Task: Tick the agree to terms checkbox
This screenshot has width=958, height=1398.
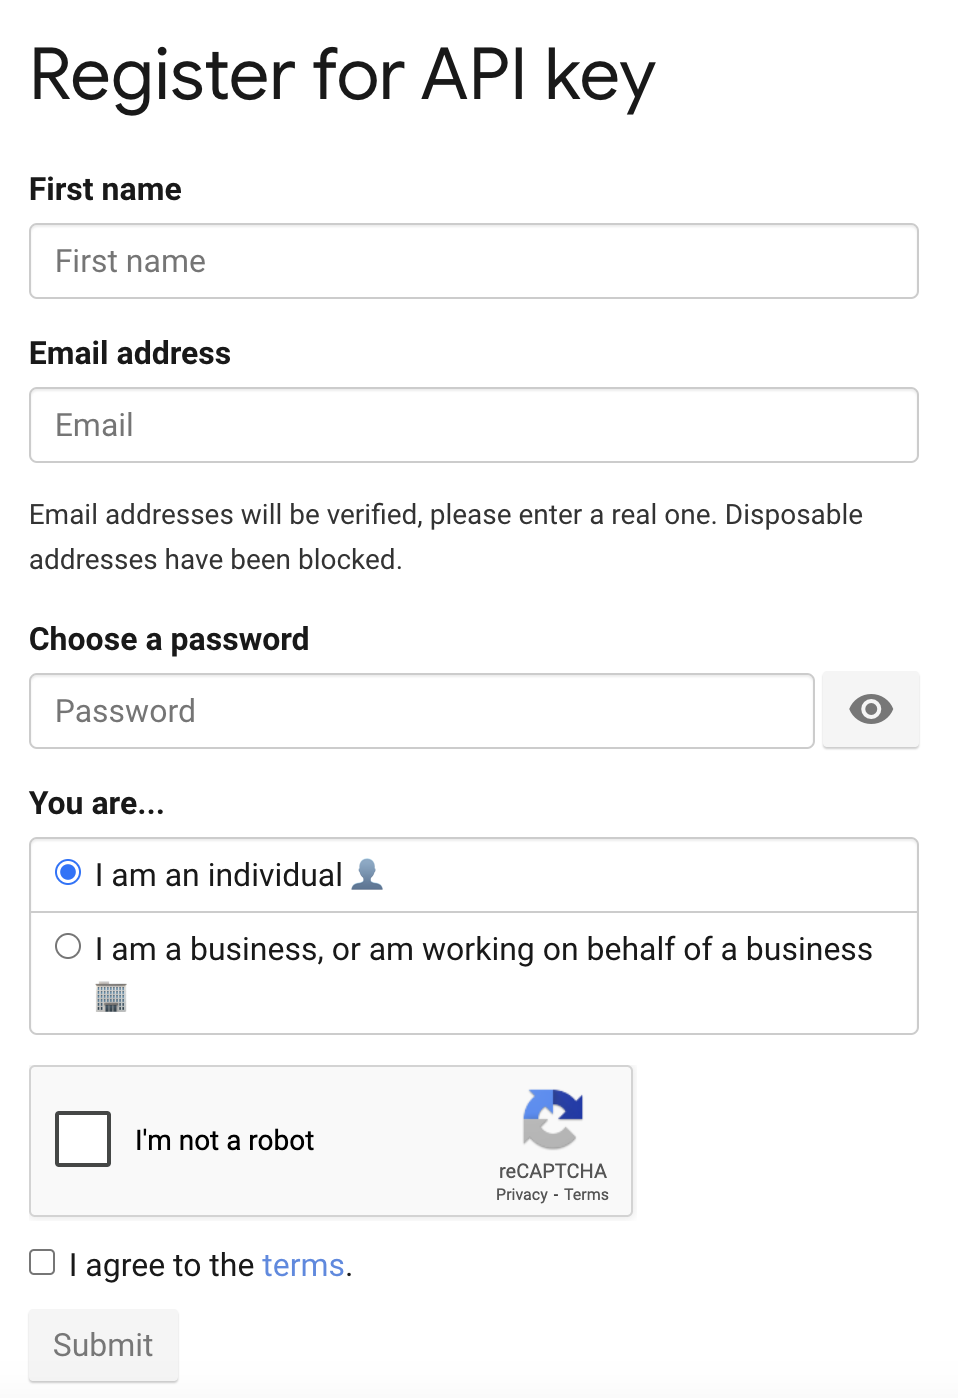Action: 42,1262
